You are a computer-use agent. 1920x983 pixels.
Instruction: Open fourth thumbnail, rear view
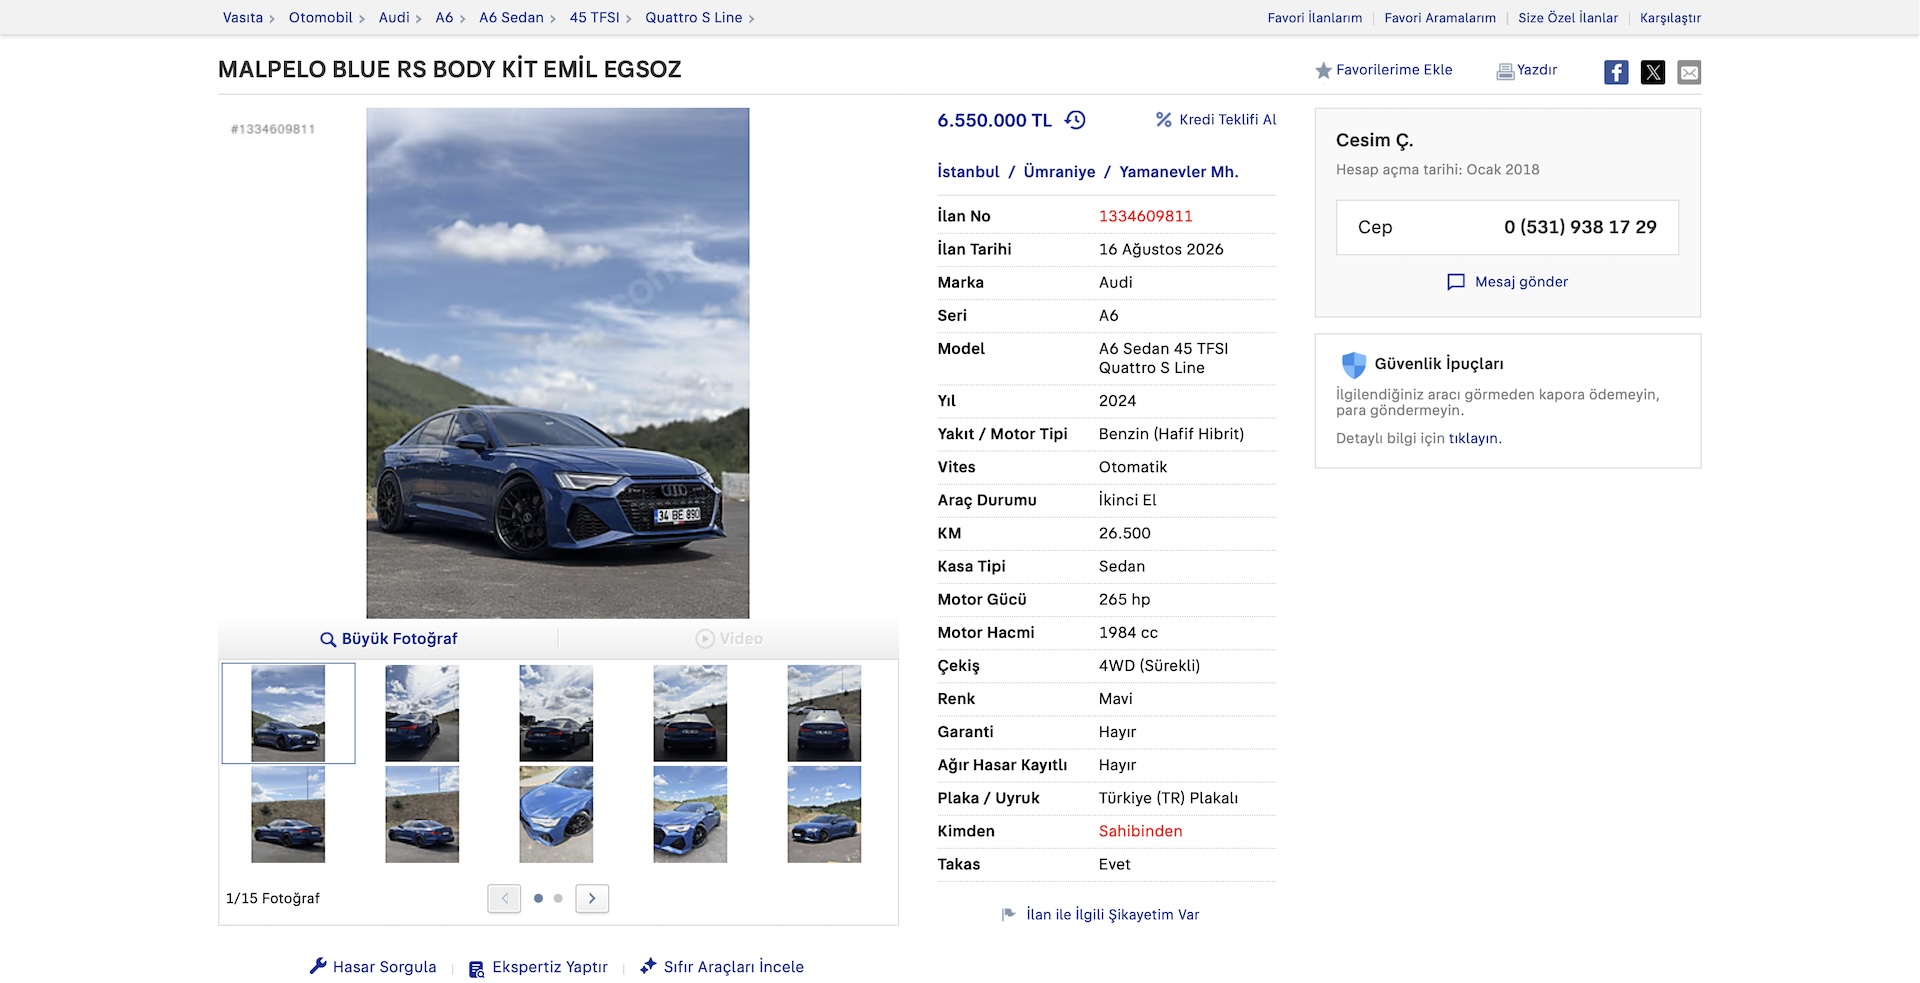click(x=690, y=713)
